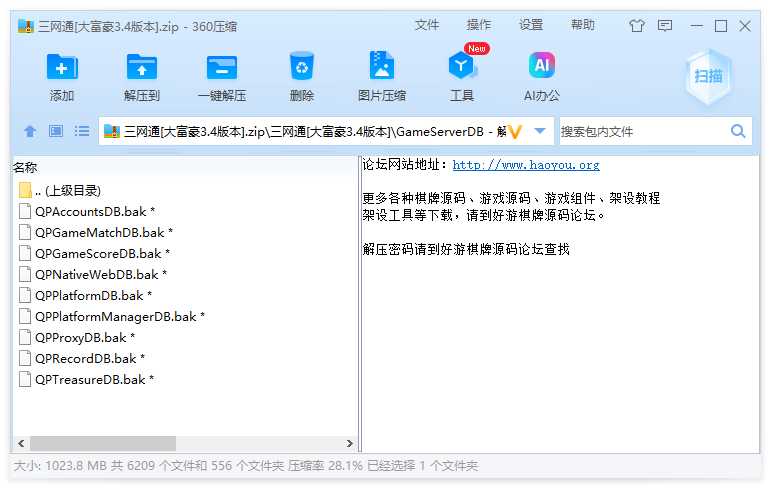Image resolution: width=771 pixels, height=488 pixels.
Task: Click the 名称 column header
Action: click(x=25, y=167)
